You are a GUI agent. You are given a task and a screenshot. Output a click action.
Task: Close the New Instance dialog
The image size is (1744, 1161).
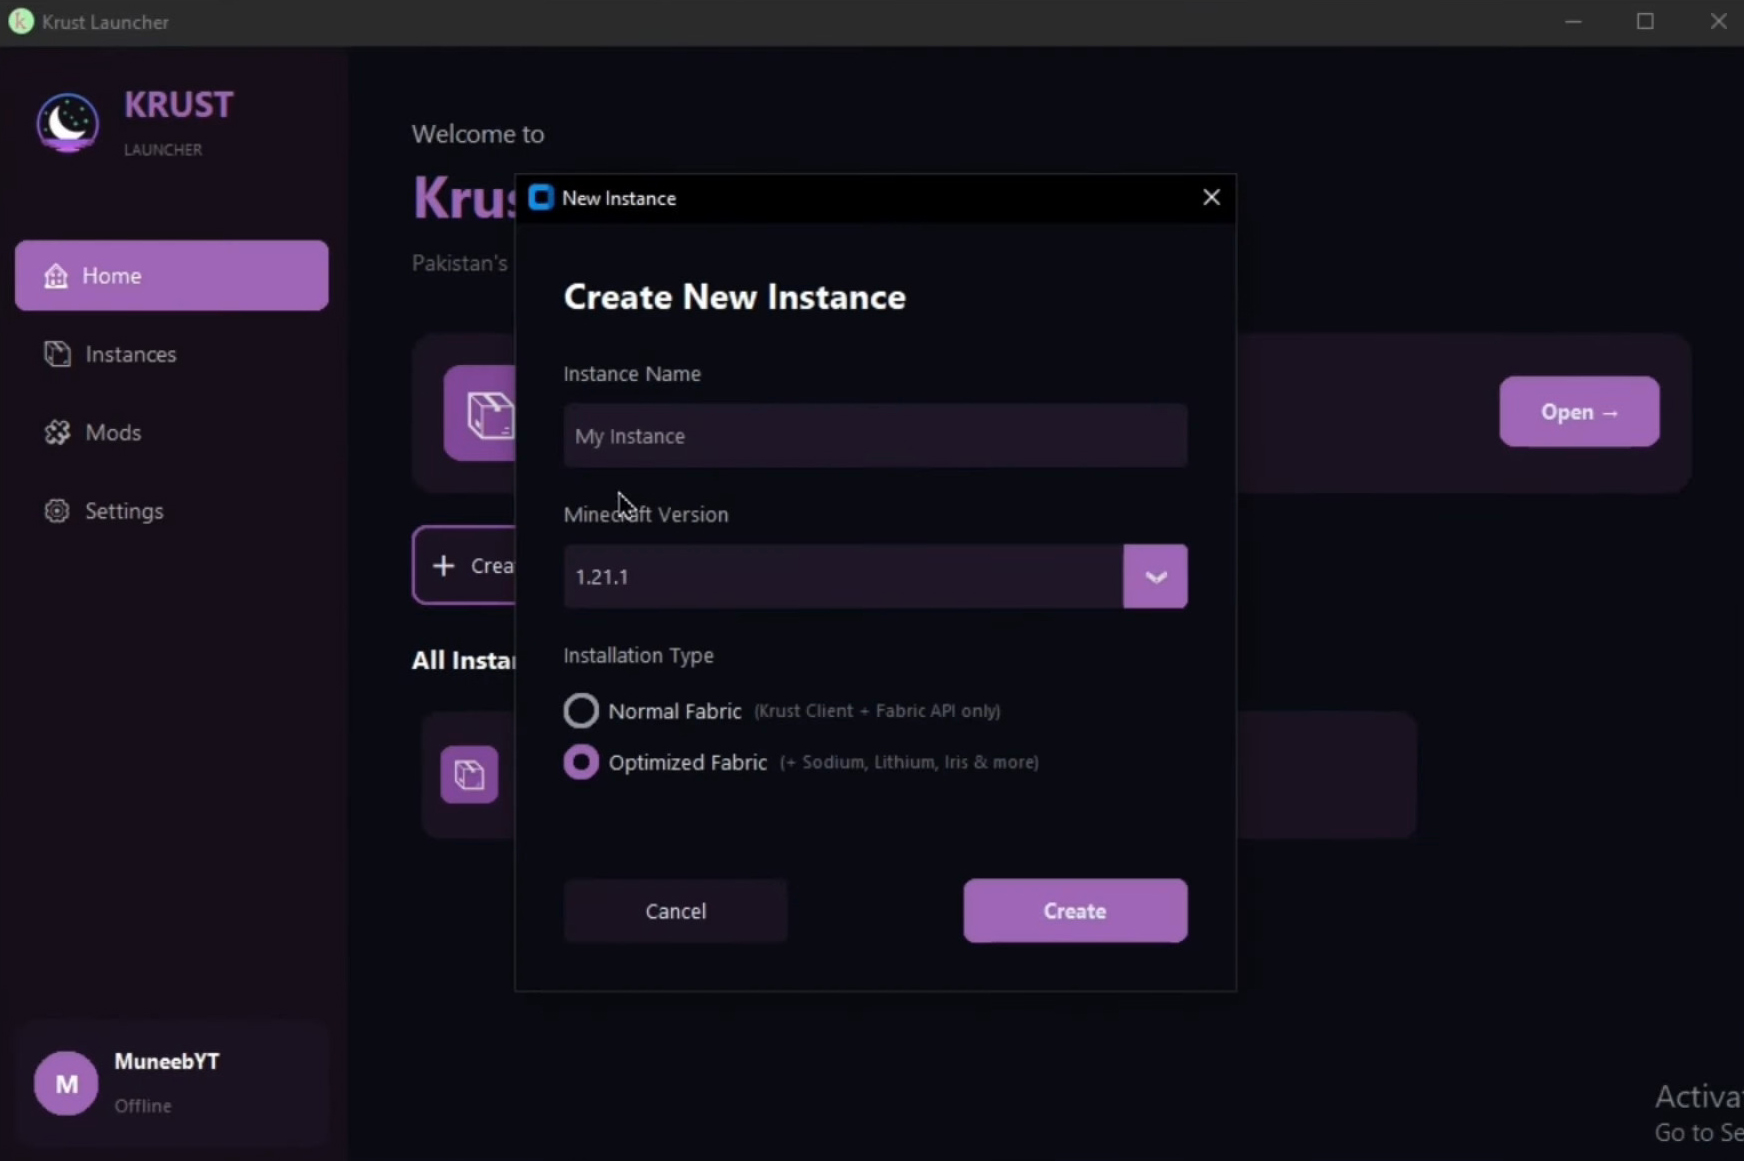click(1211, 198)
